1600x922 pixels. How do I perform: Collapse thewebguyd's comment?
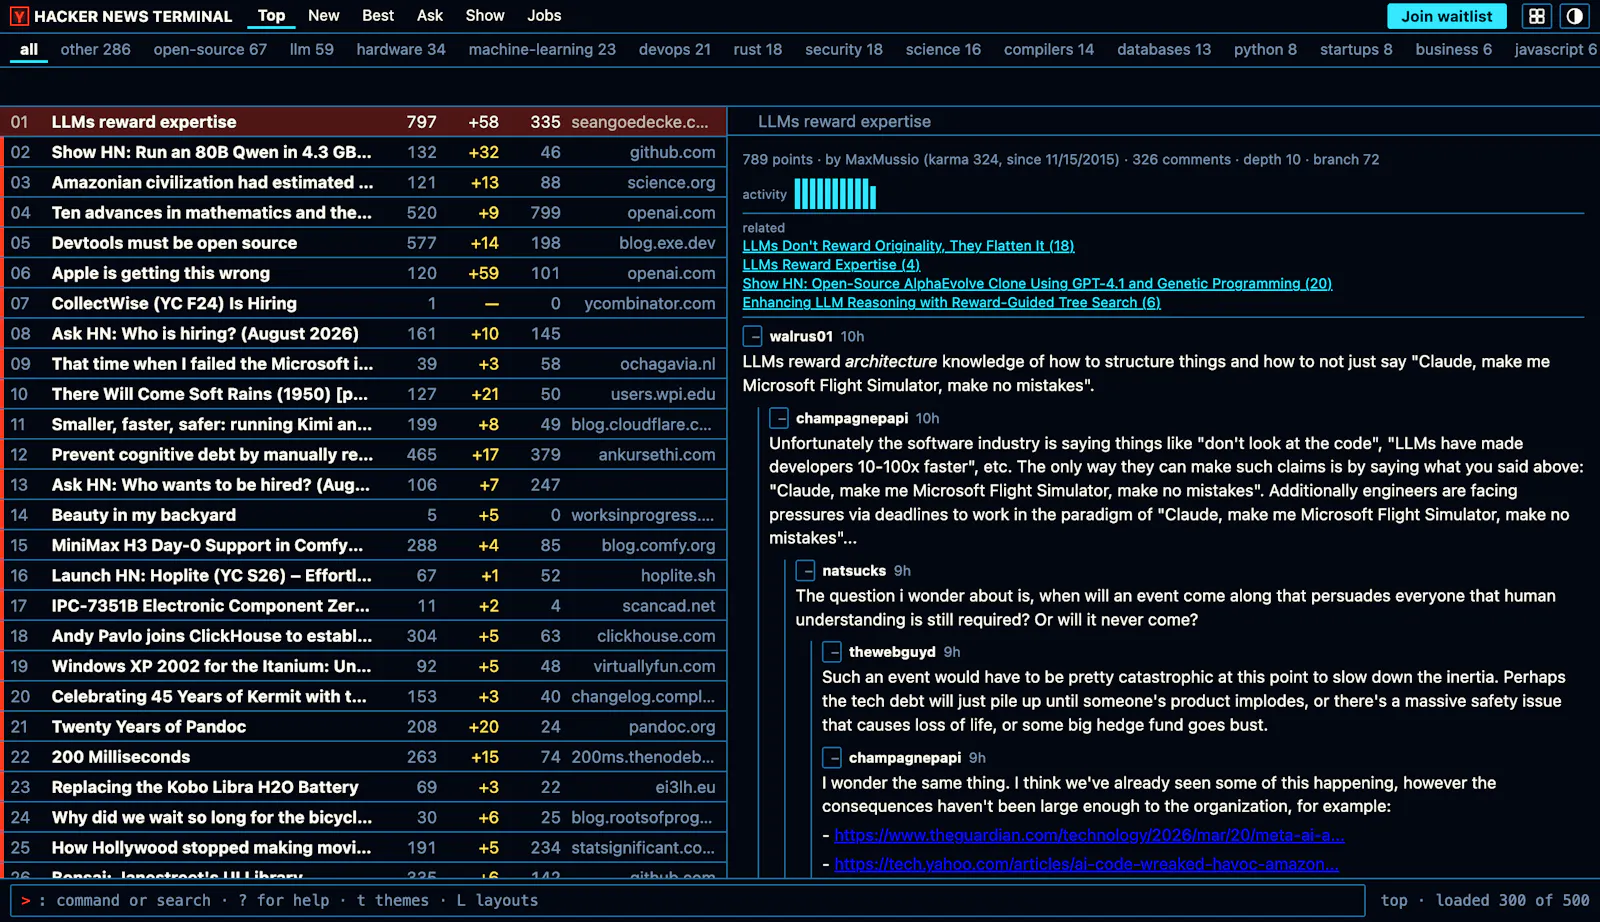point(832,652)
